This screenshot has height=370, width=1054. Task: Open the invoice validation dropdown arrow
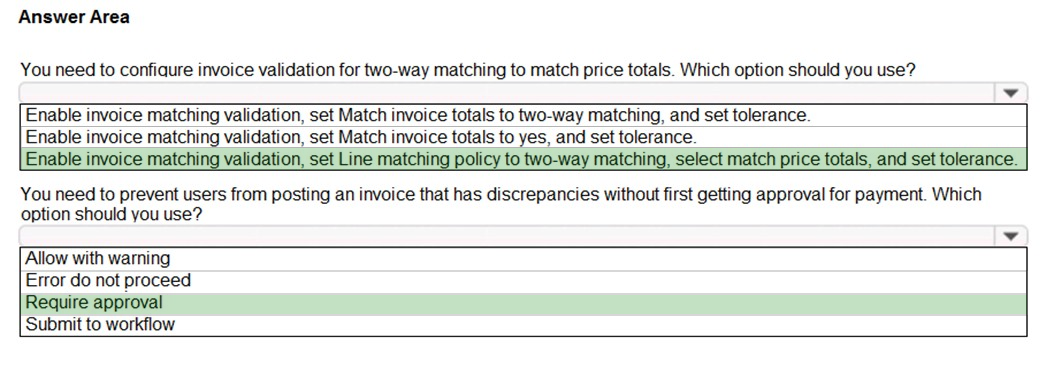[1010, 93]
